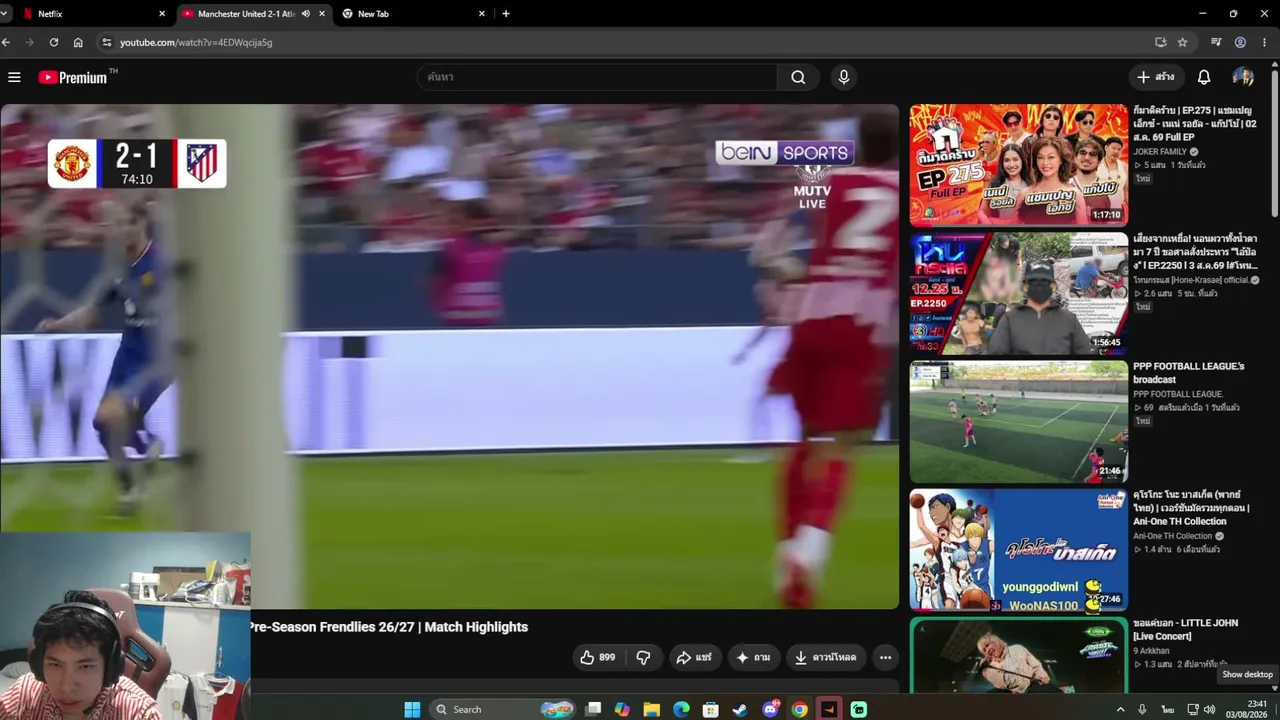Open the browser profile icon

tap(1240, 42)
